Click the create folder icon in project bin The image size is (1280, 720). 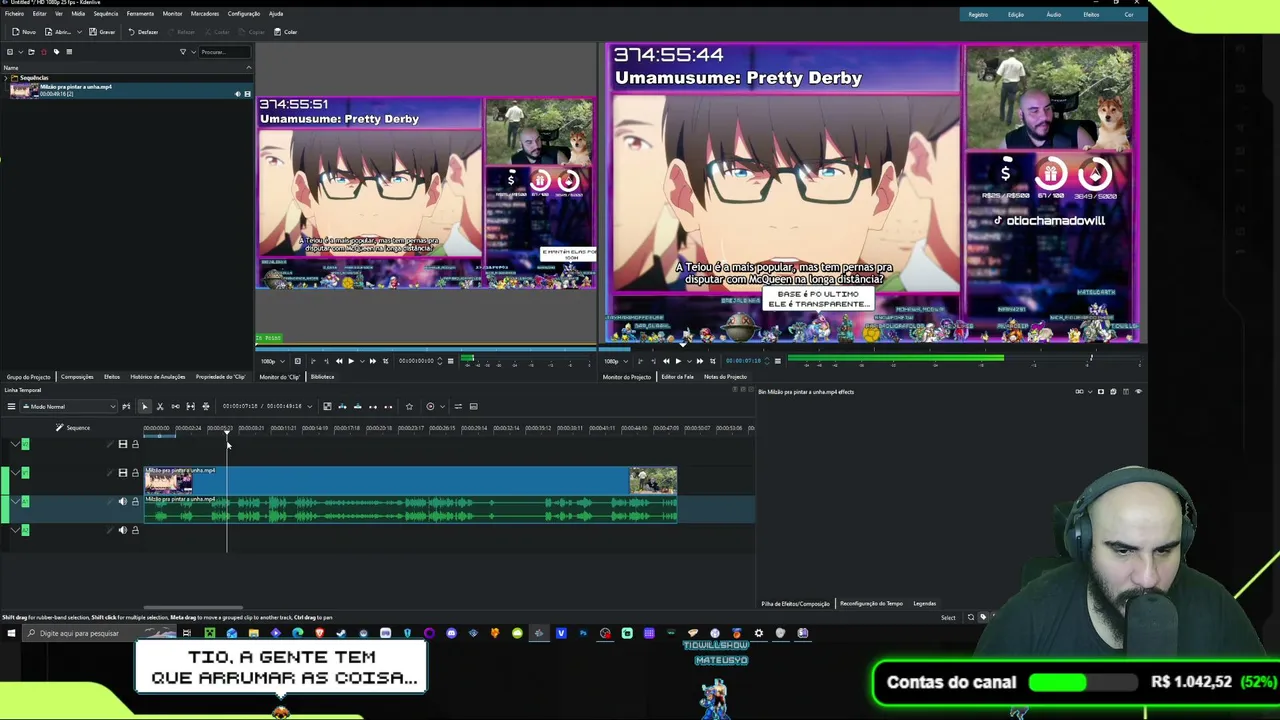tap(31, 52)
